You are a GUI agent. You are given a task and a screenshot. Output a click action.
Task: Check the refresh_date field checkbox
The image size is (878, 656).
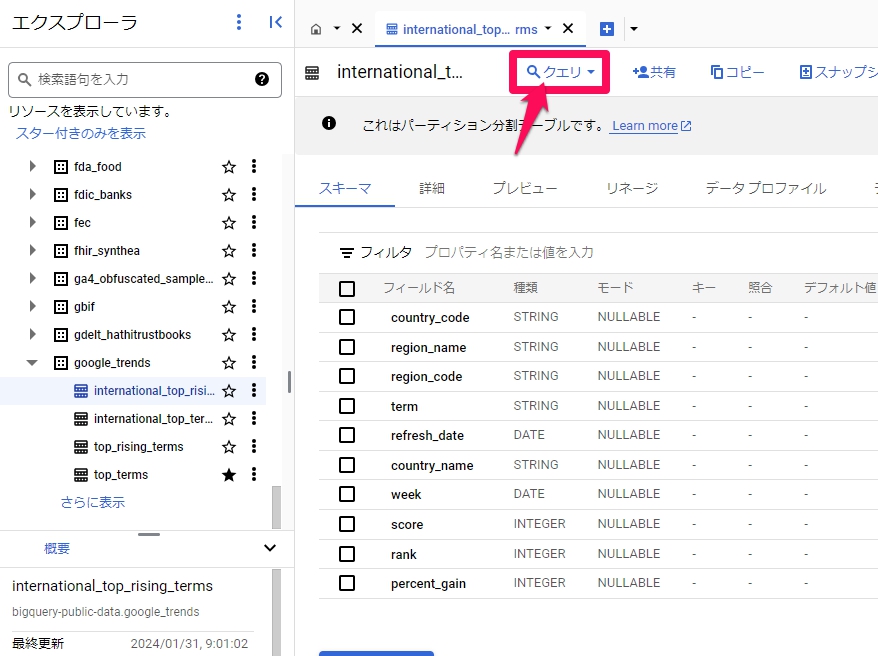pyautogui.click(x=347, y=435)
